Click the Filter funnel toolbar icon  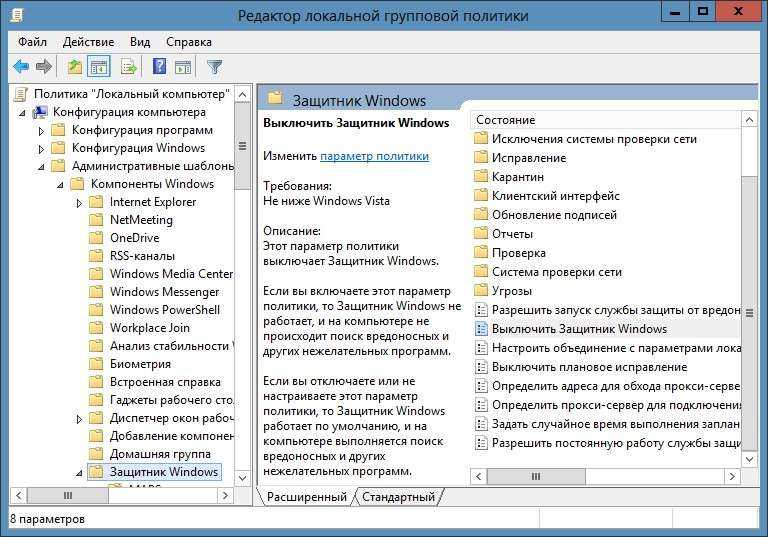tap(215, 67)
